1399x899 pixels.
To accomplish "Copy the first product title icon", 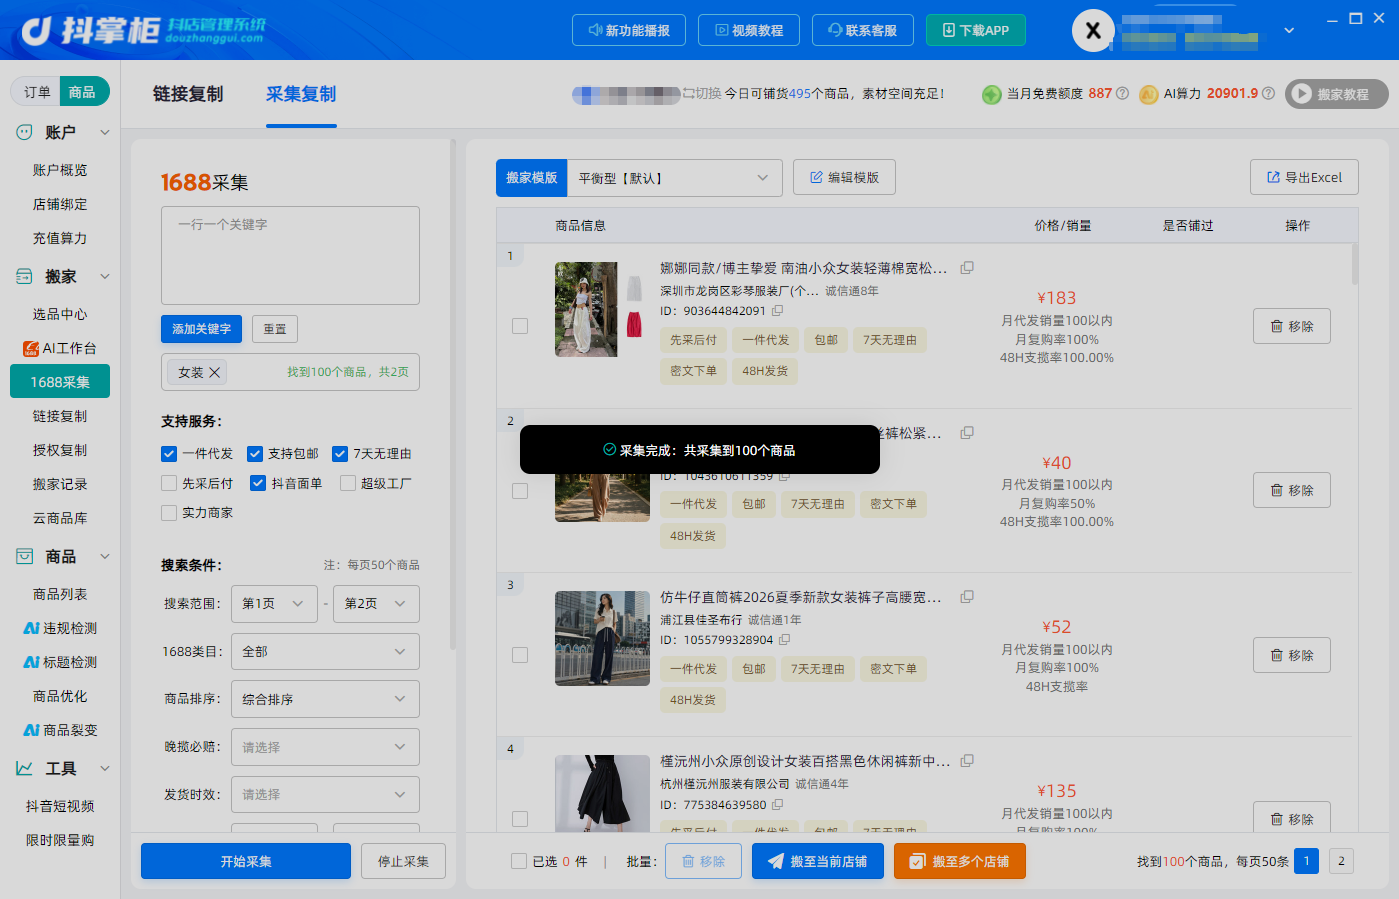I will point(967,268).
